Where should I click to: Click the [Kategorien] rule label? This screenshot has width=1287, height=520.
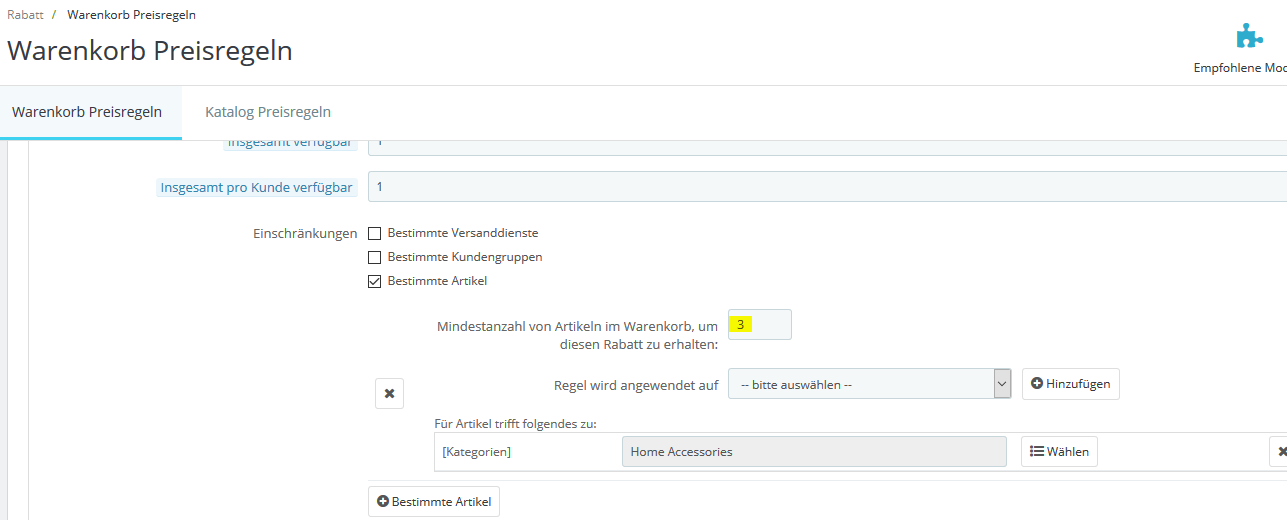click(477, 452)
